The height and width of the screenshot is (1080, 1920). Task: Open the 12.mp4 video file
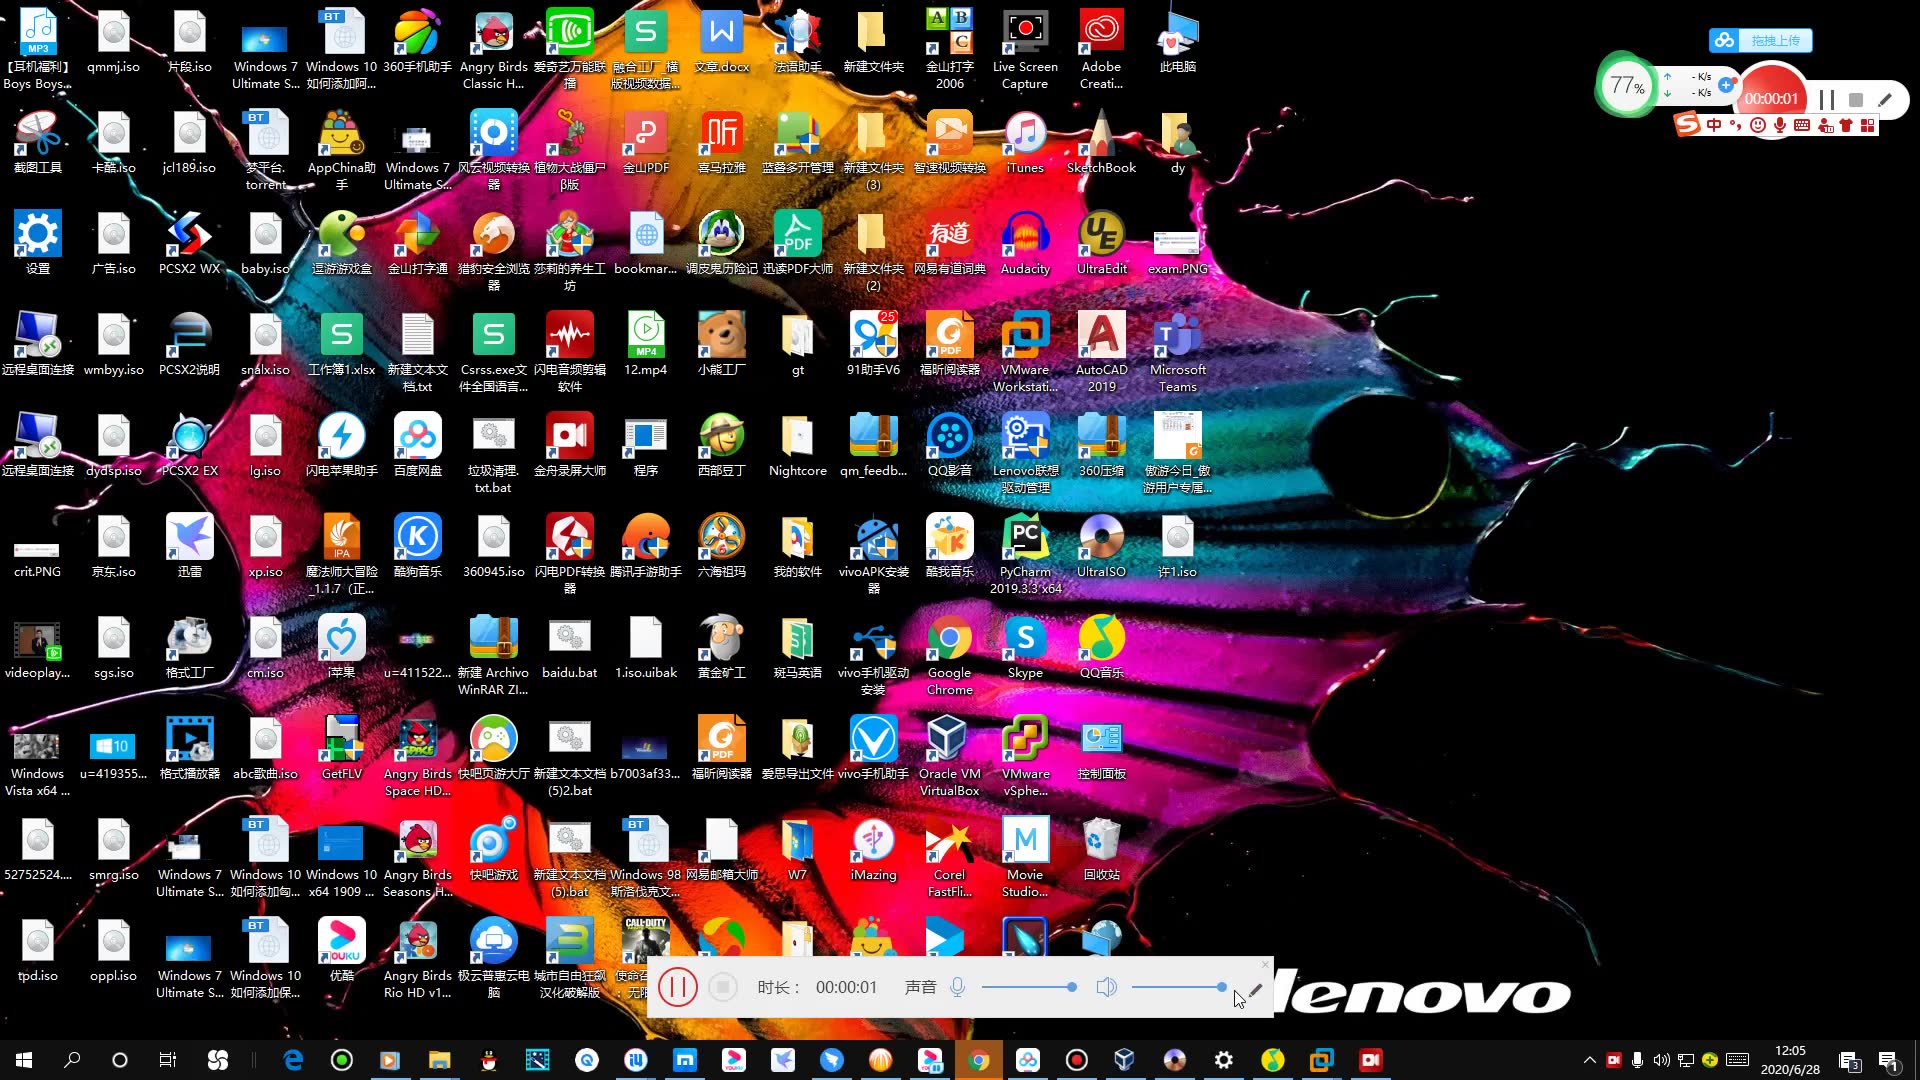645,345
